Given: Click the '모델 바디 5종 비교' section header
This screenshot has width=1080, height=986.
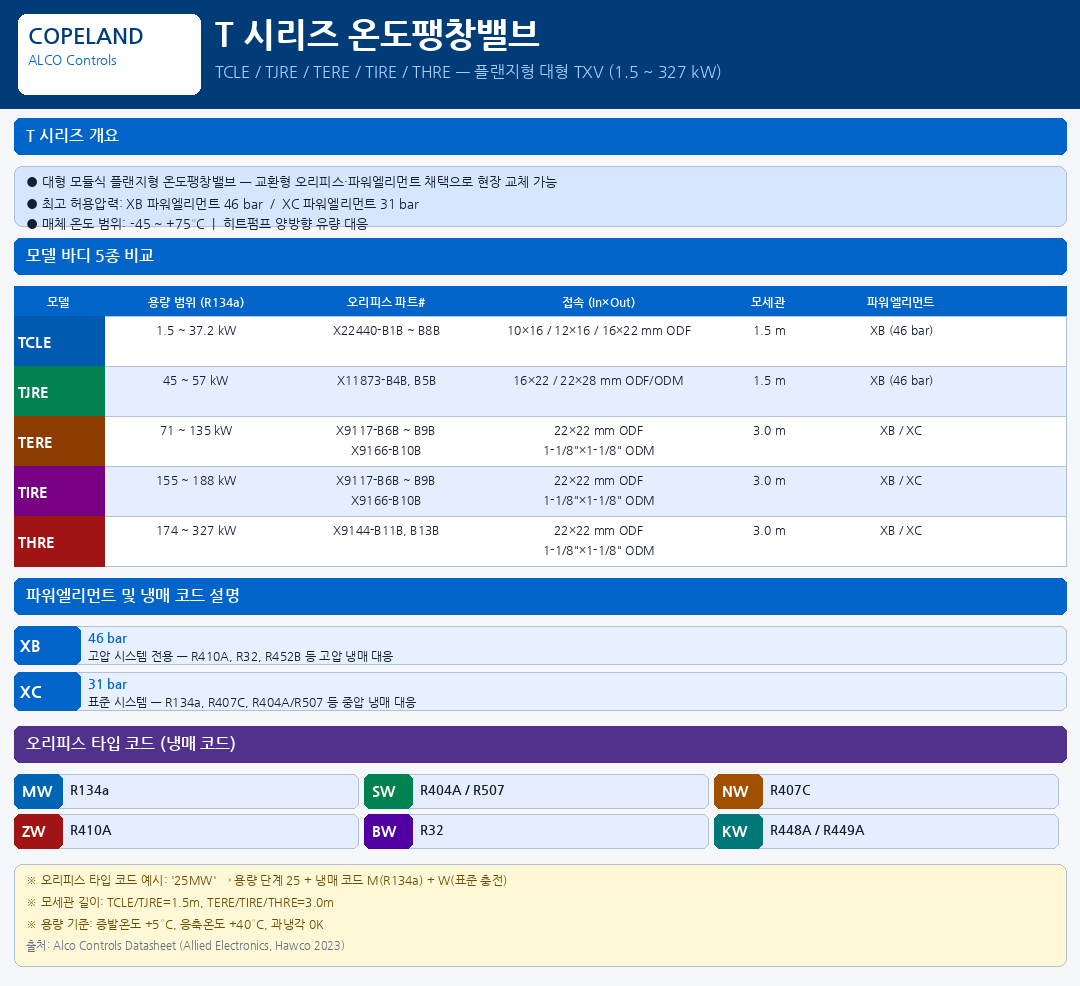Looking at the screenshot, I should tap(540, 256).
